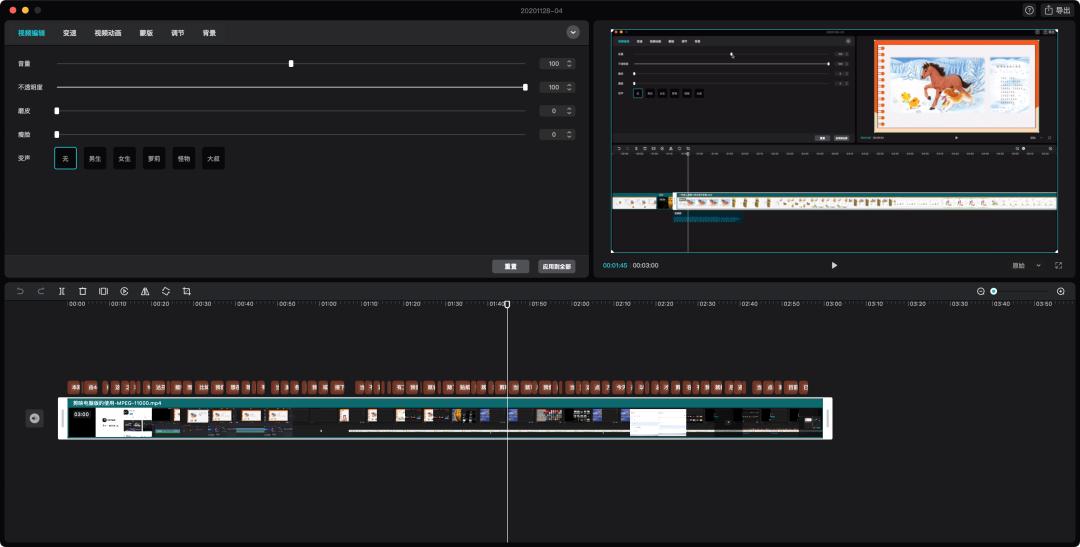Screen dimensions: 1080x547
Task: Open the help question mark icon
Action: (x=1029, y=10)
